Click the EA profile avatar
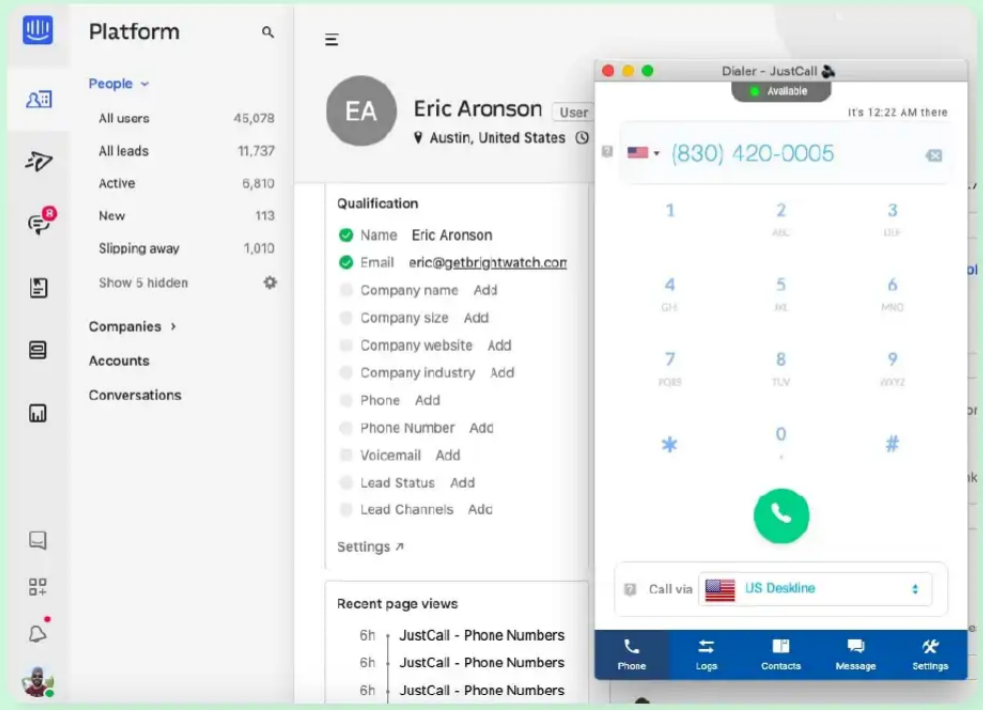983x710 pixels. (x=361, y=111)
